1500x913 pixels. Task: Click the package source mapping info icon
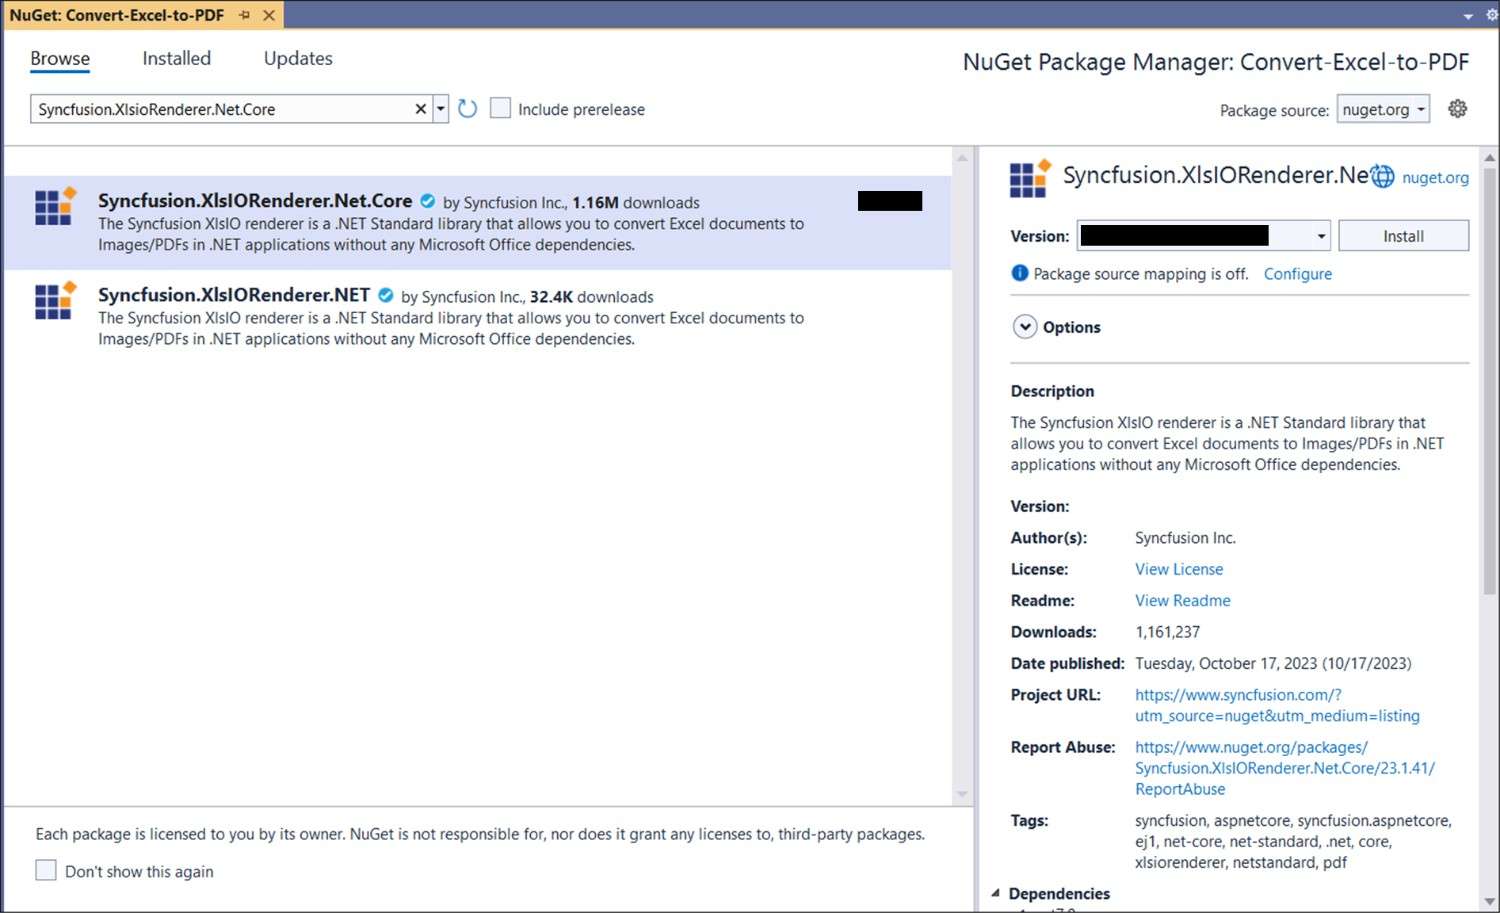click(1019, 273)
